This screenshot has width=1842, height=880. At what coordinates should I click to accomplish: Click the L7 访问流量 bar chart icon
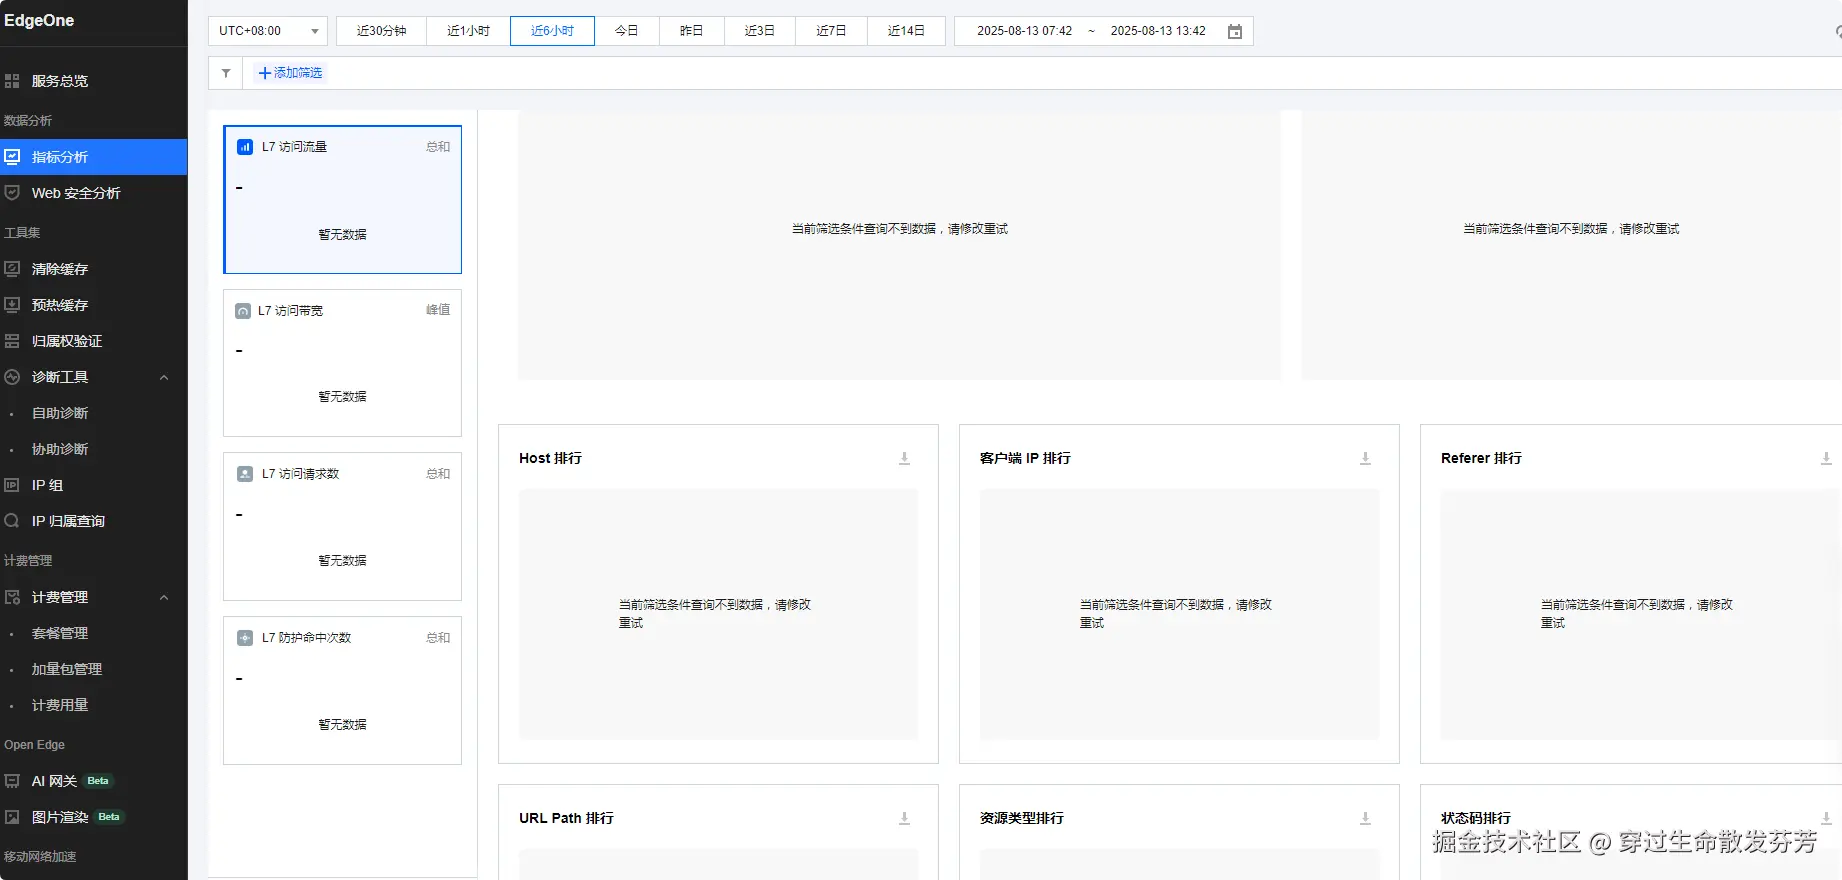[x=245, y=147]
